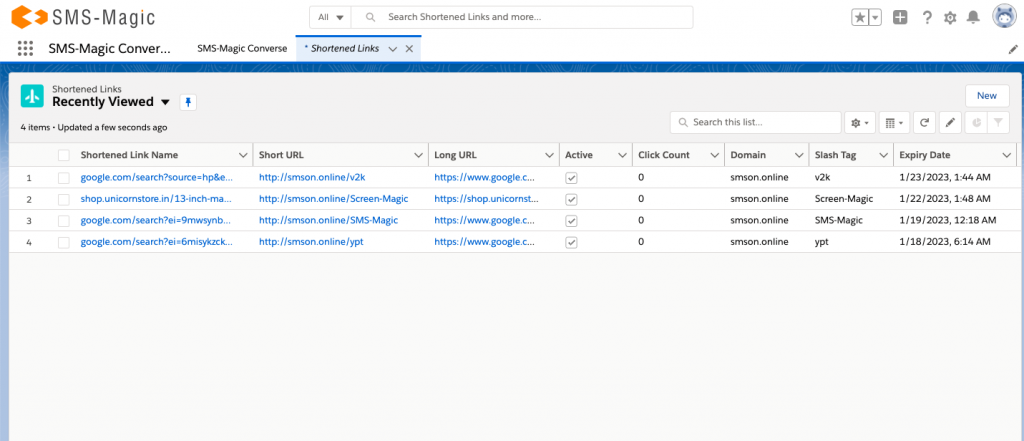The width and height of the screenshot is (1024, 441).
Task: Click Slash Tag cell Screen-Magic
Action: click(844, 199)
